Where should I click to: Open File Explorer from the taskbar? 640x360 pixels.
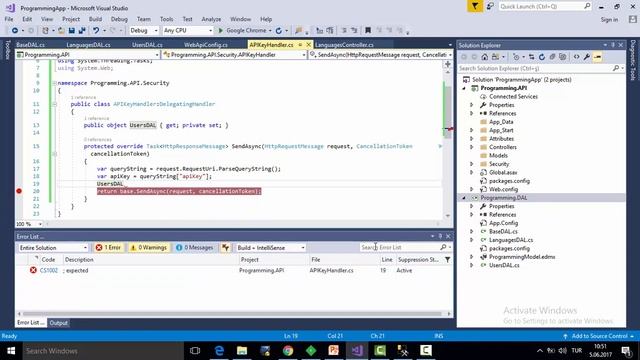click(242, 351)
